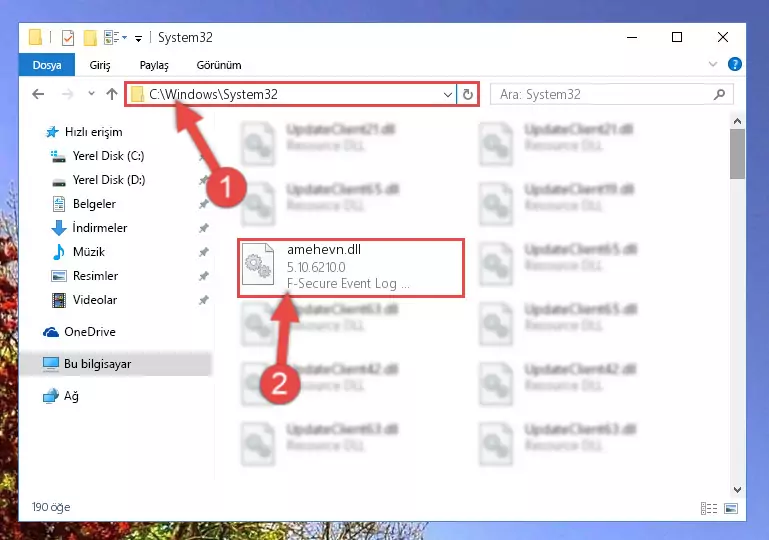The height and width of the screenshot is (540, 769).
Task: Click the New Folder quick-access icon
Action: tap(90, 38)
